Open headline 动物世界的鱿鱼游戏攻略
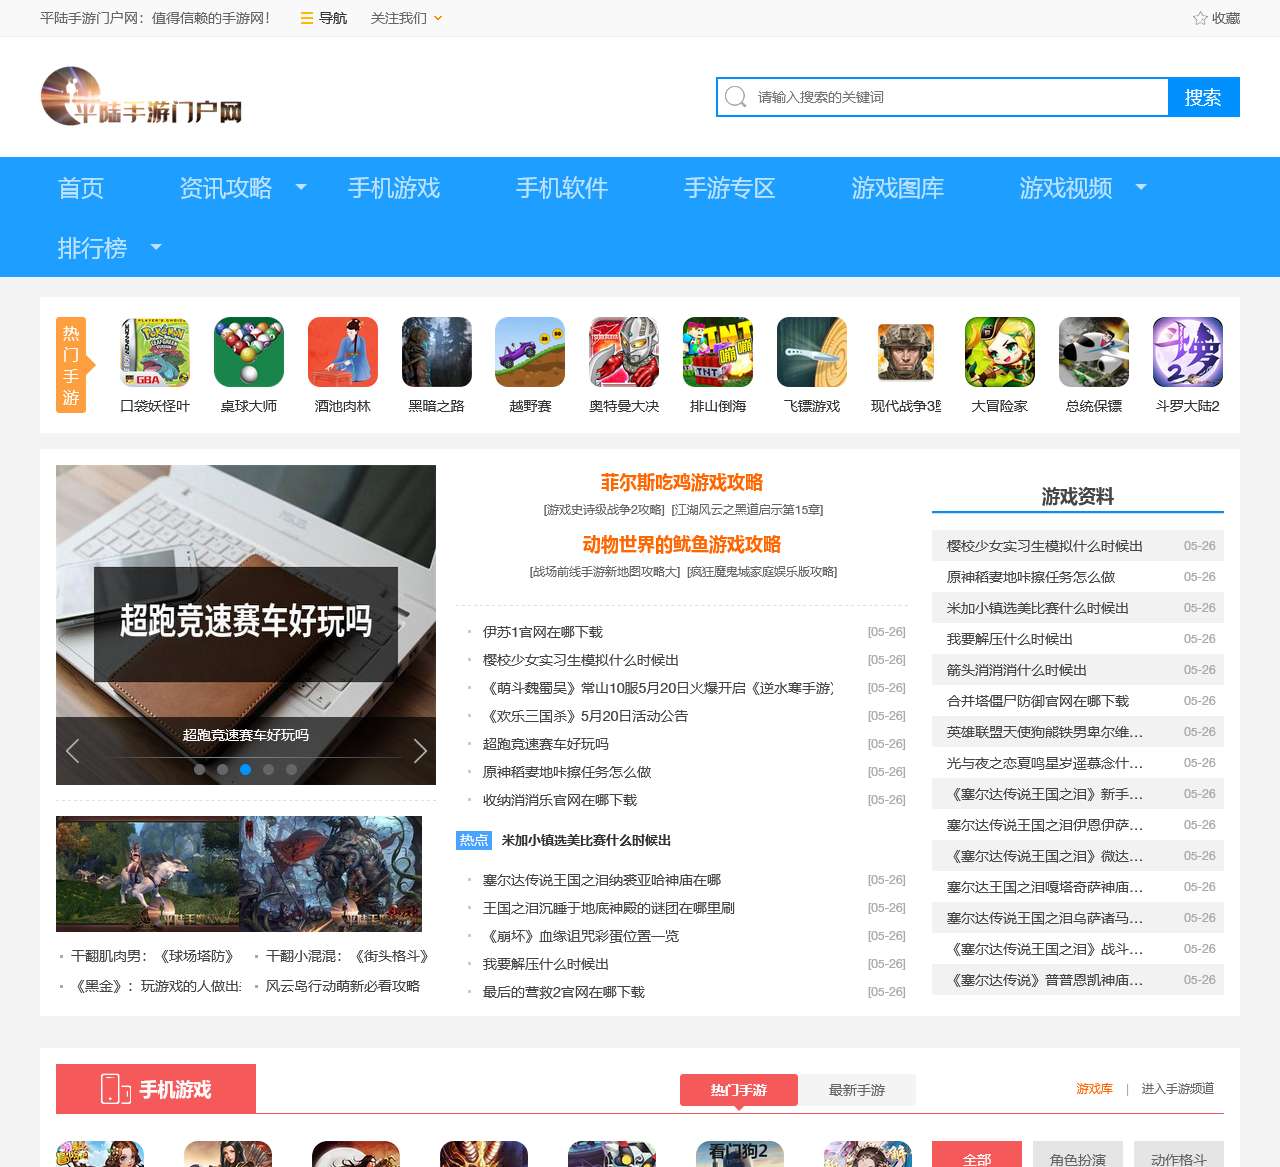Image resolution: width=1280 pixels, height=1167 pixels. point(682,545)
